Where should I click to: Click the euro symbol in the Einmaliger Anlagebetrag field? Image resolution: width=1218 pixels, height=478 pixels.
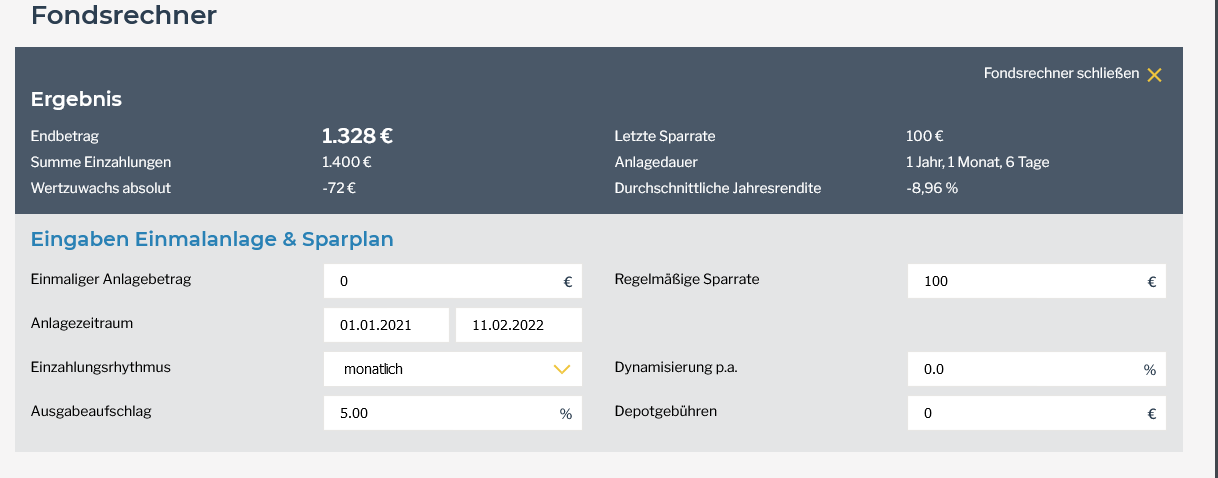point(567,283)
